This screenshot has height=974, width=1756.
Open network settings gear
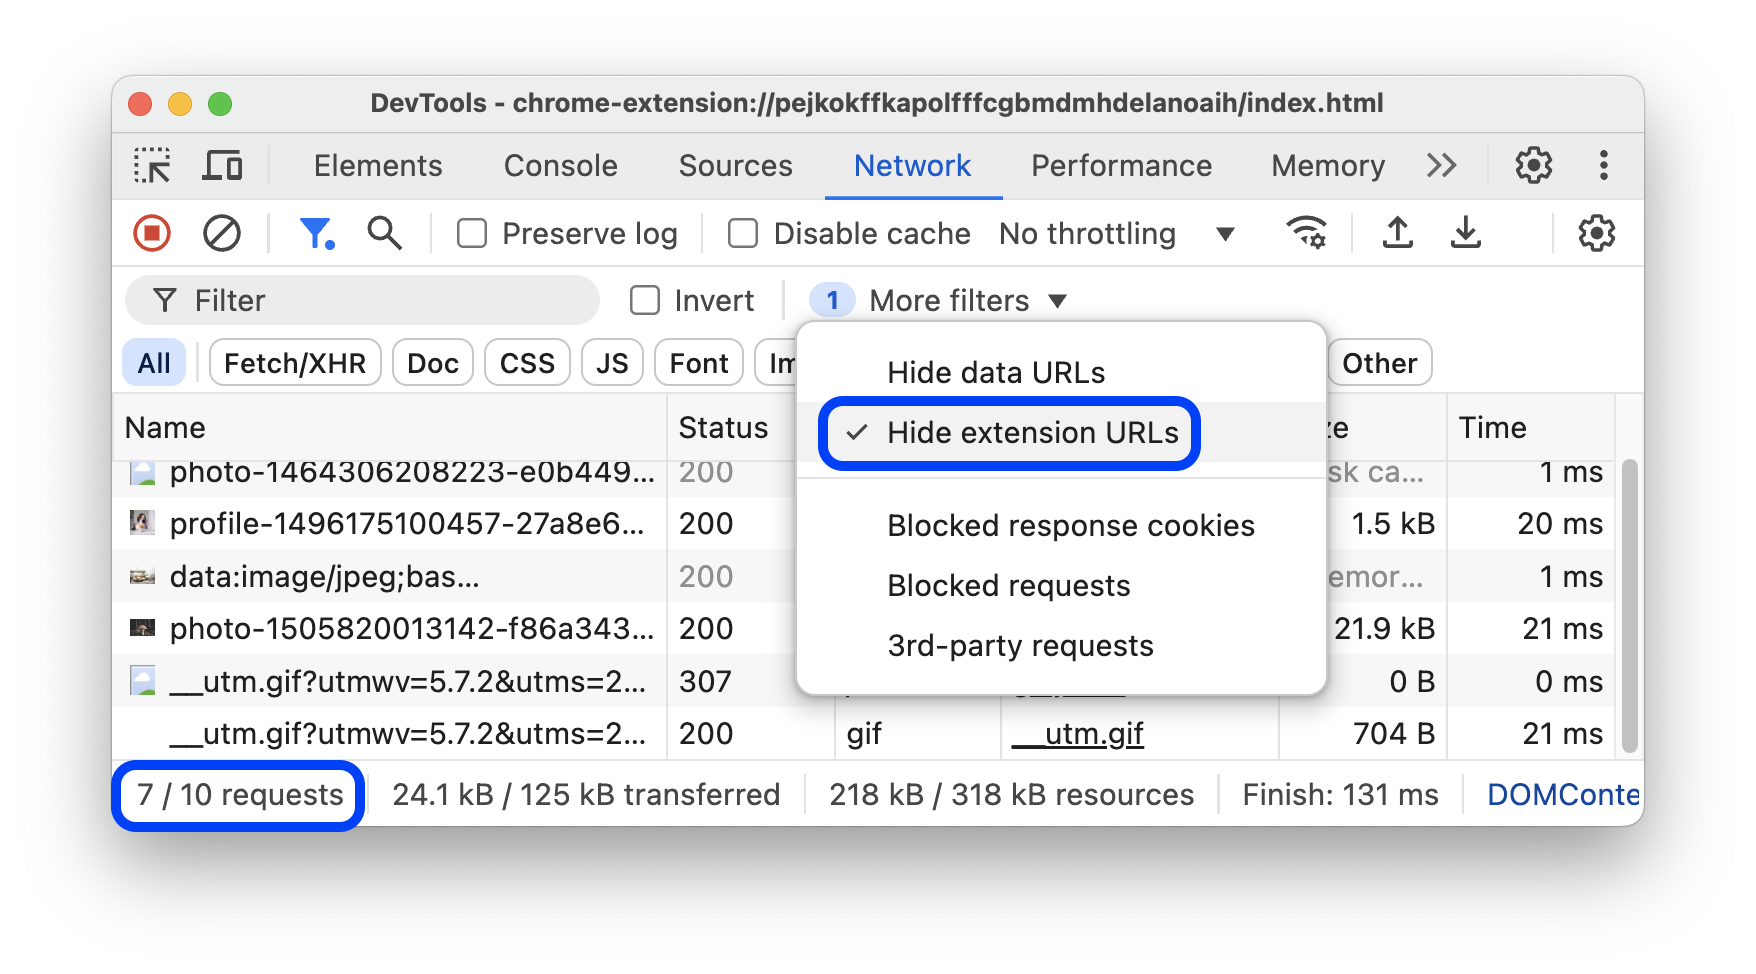[x=1596, y=233]
